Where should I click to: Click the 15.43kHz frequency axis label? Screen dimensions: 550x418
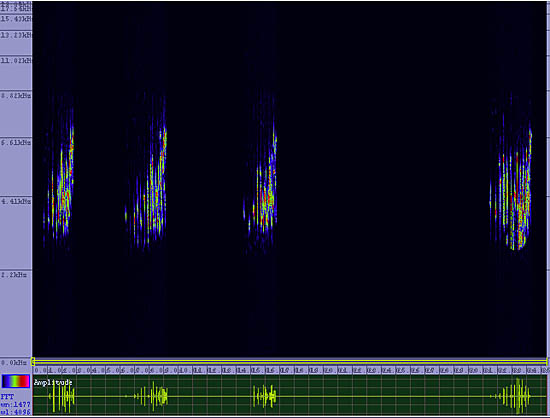(x=16, y=19)
